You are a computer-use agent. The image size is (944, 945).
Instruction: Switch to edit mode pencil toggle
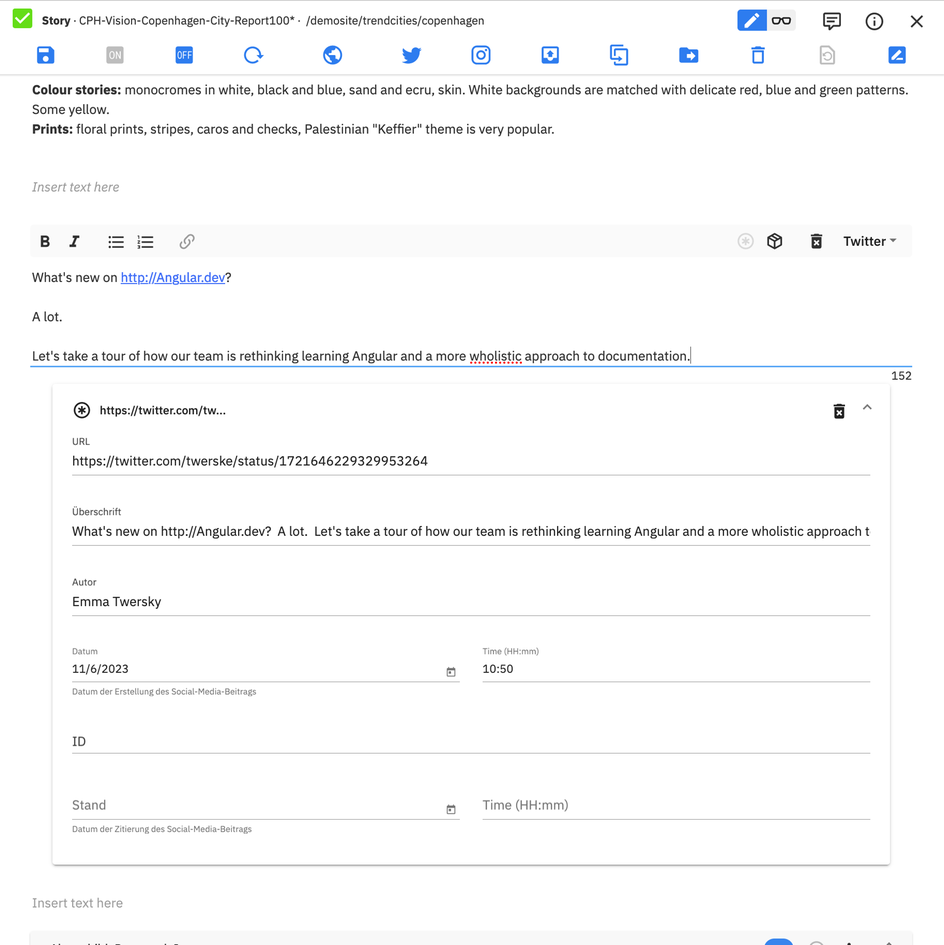pos(752,20)
